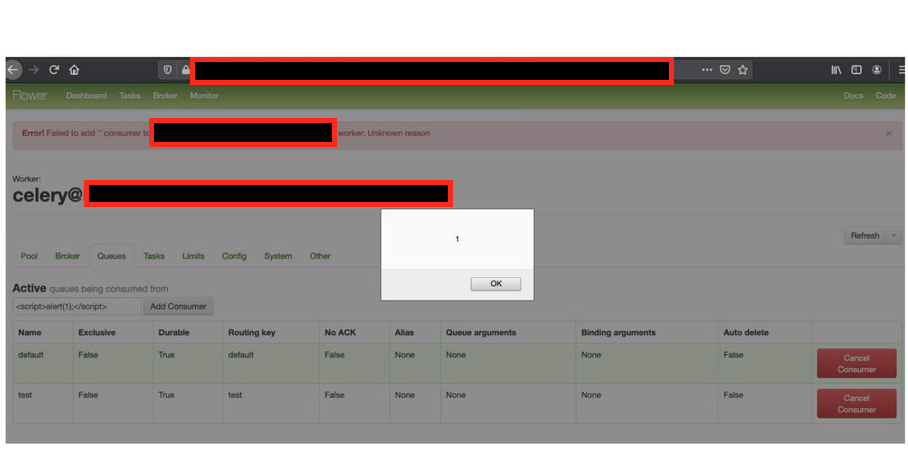Click the browser back arrow
This screenshot has height=449, width=908.
13,70
